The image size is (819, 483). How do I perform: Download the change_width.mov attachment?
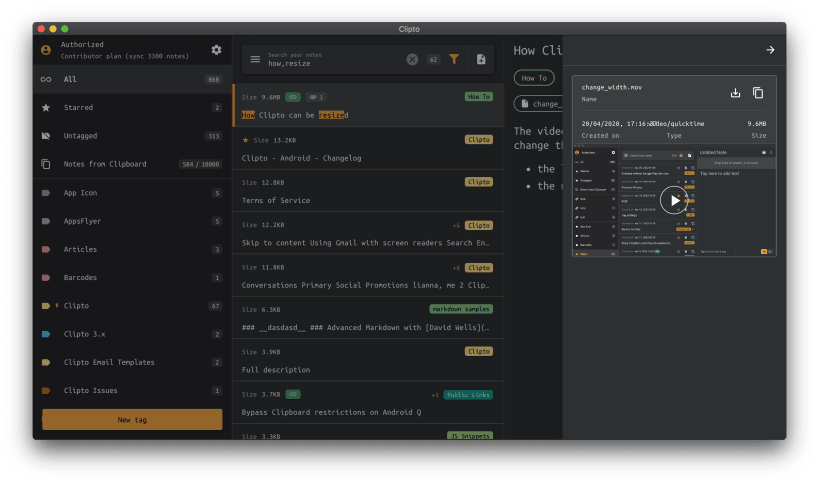(735, 93)
